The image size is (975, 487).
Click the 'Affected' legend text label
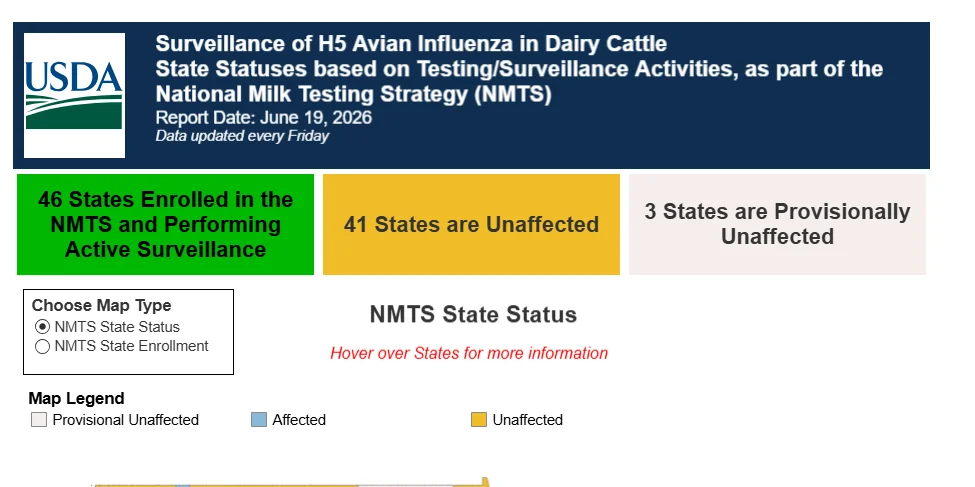coord(299,420)
